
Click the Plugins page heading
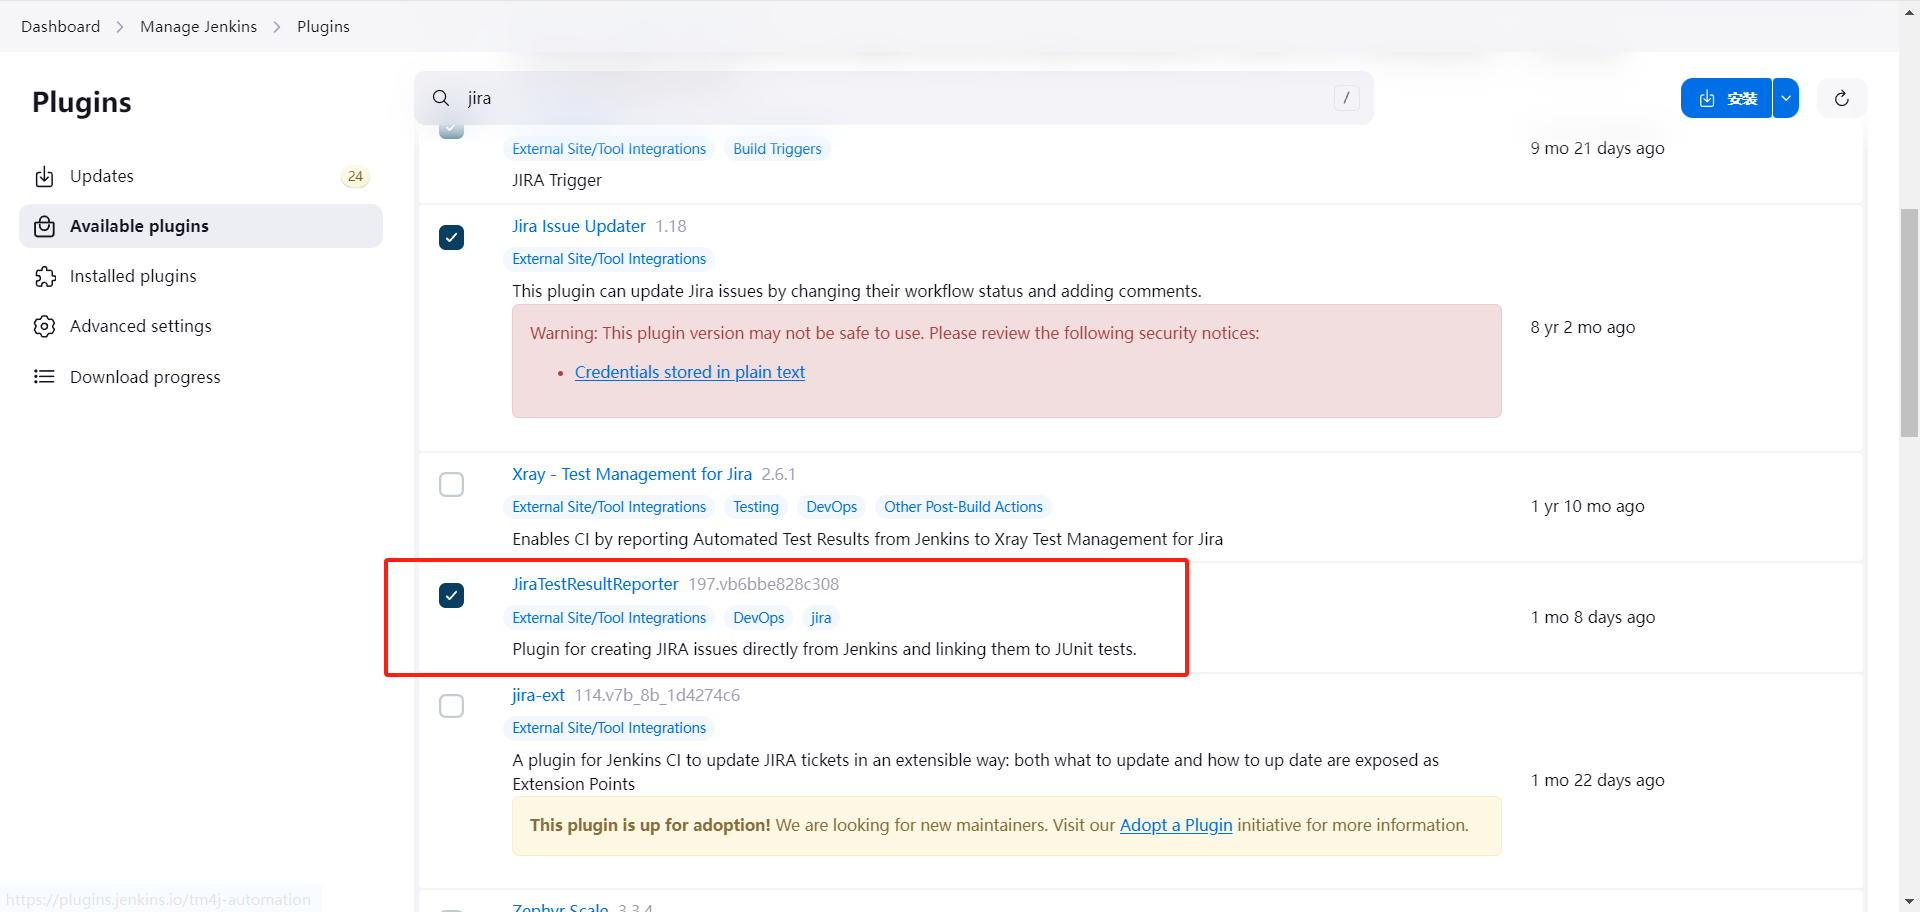[x=82, y=102]
